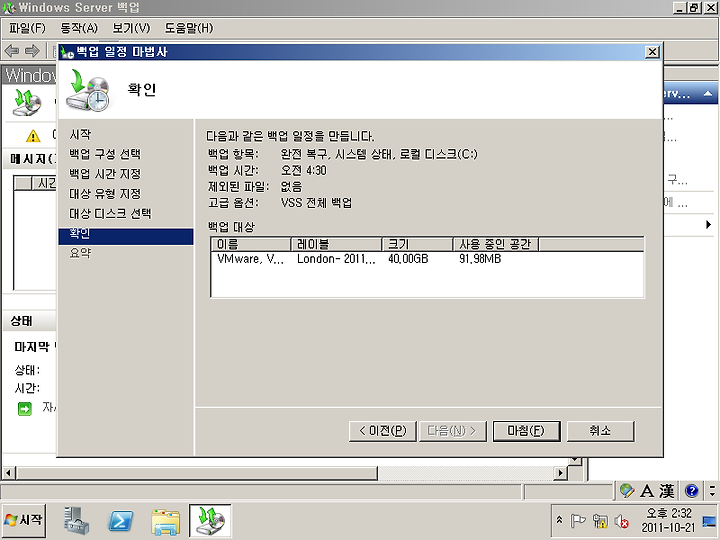
Task: Open Server Manager from the taskbar
Action: (x=76, y=520)
